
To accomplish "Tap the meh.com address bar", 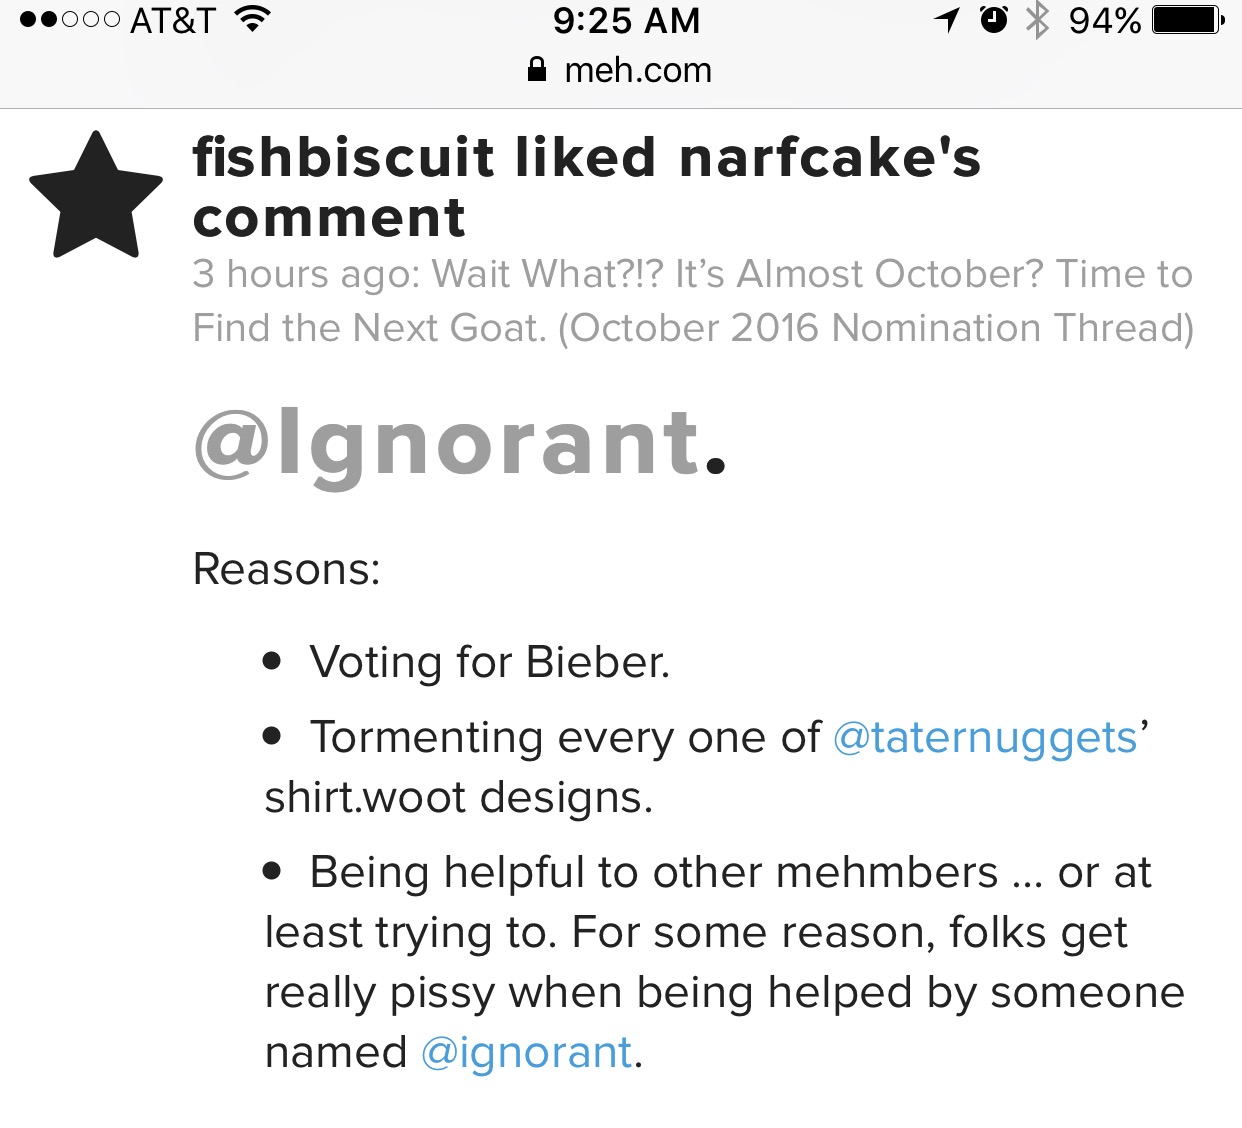I will point(620,70).
